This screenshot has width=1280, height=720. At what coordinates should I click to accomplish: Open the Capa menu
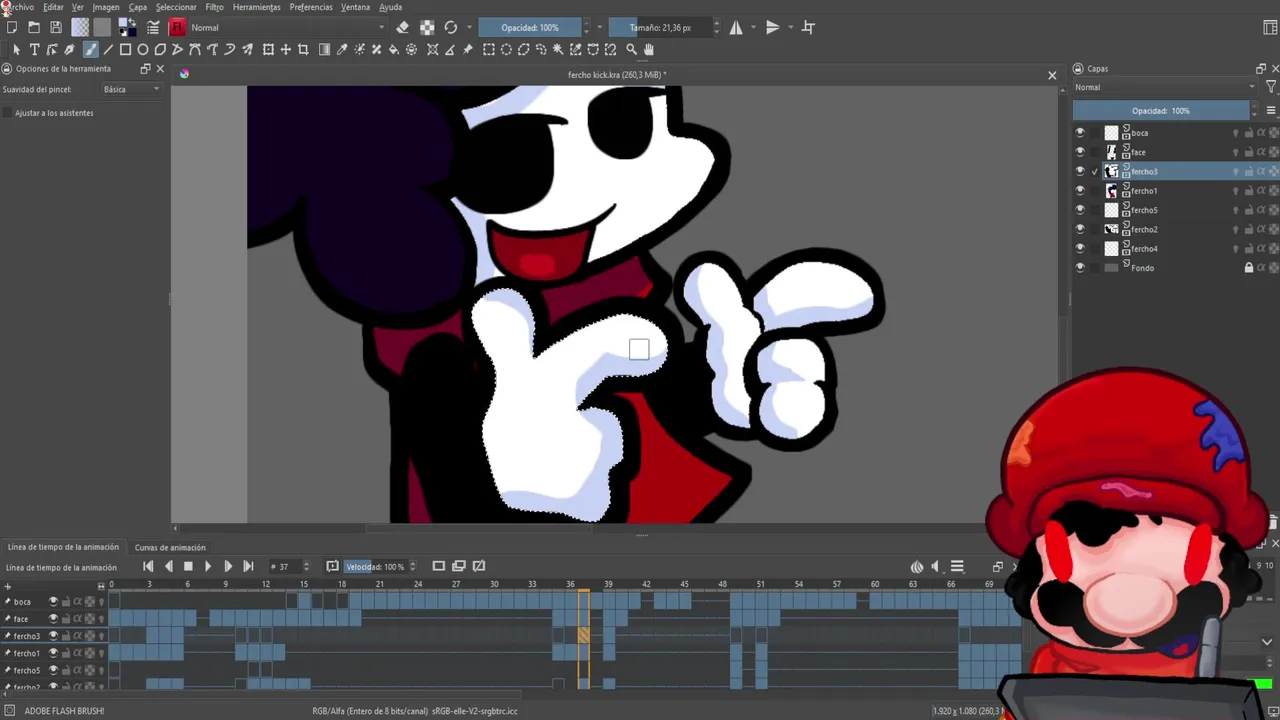click(138, 7)
